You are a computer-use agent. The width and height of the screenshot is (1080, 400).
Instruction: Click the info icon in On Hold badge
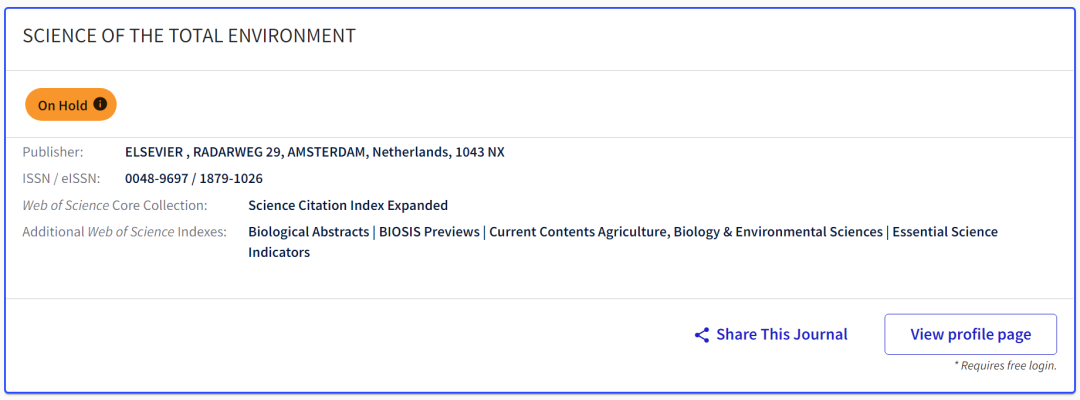(x=100, y=105)
